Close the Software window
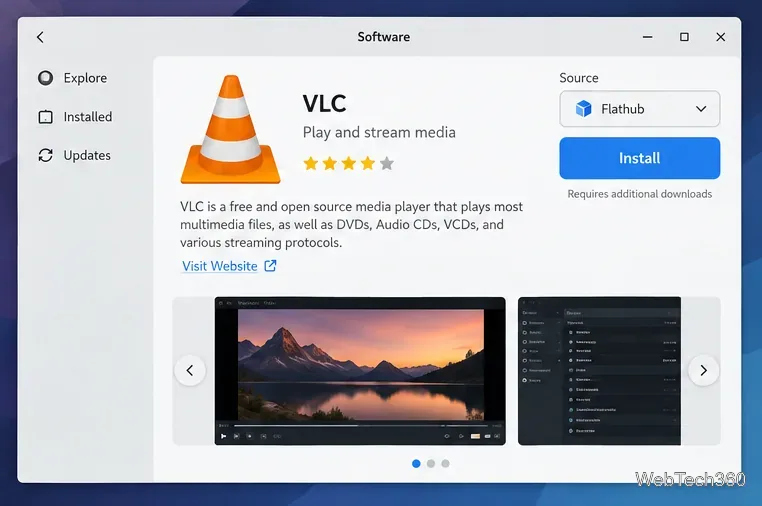 pyautogui.click(x=721, y=37)
